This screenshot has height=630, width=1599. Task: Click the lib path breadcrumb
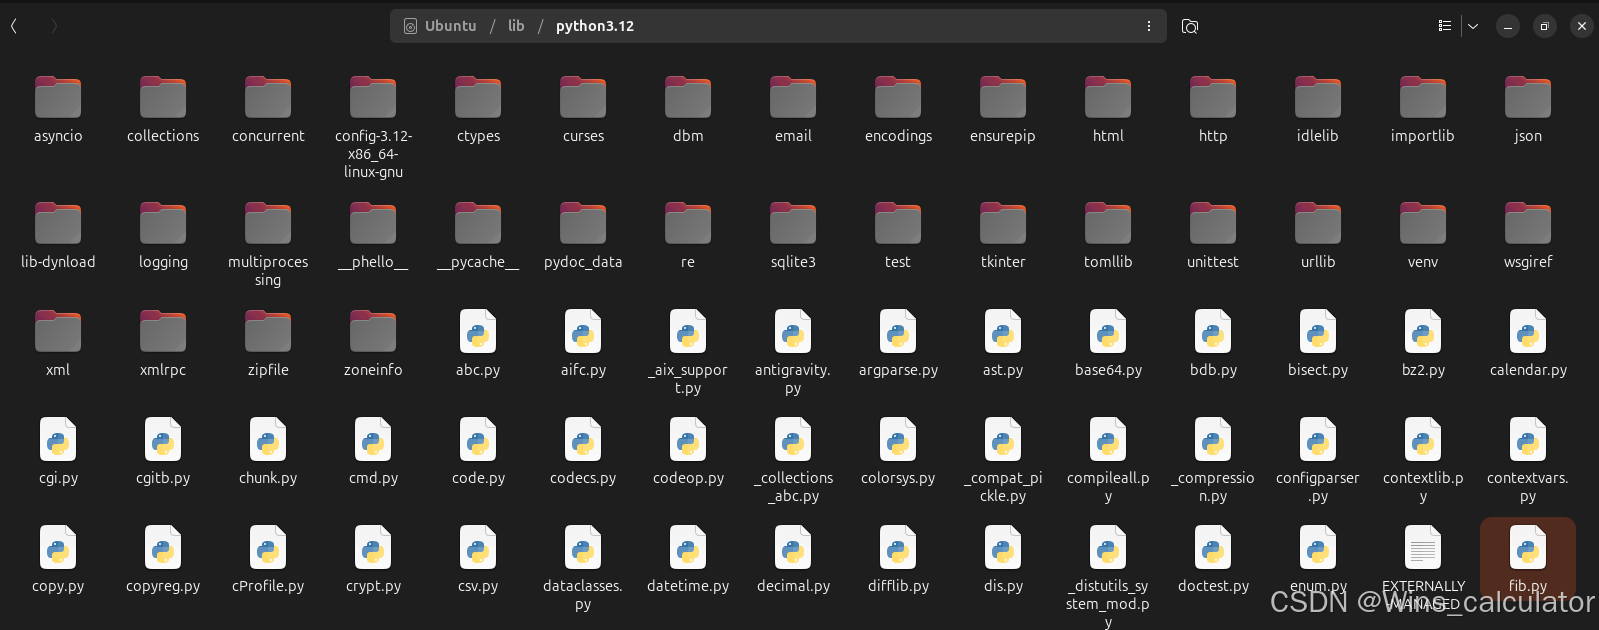tap(516, 26)
